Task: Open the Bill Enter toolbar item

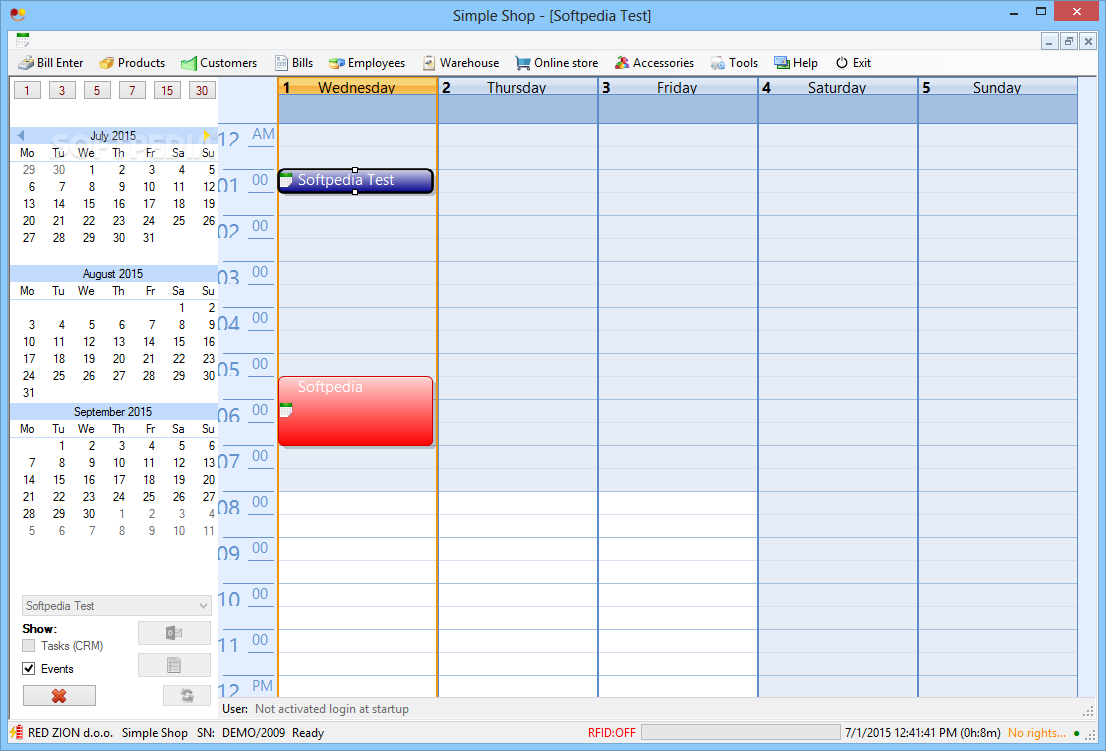Action: [51, 63]
